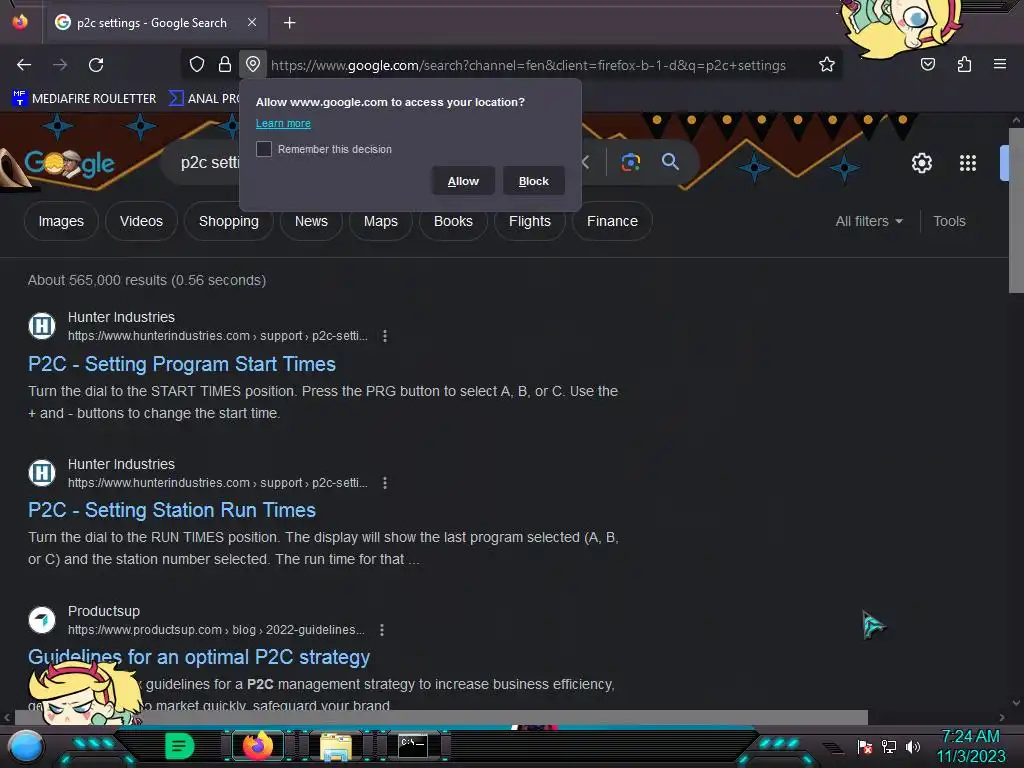This screenshot has width=1024, height=768.
Task: Open the MEDIAFIRE ROULETTER bookmark
Action: [84, 99]
